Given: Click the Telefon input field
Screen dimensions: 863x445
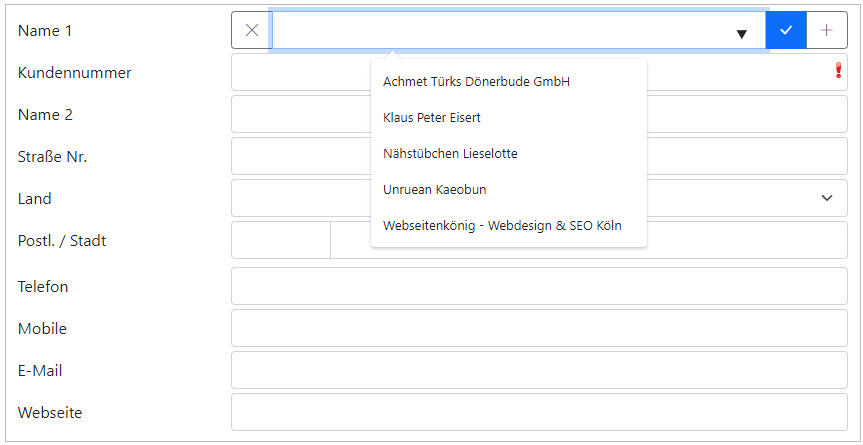Looking at the screenshot, I should (539, 286).
